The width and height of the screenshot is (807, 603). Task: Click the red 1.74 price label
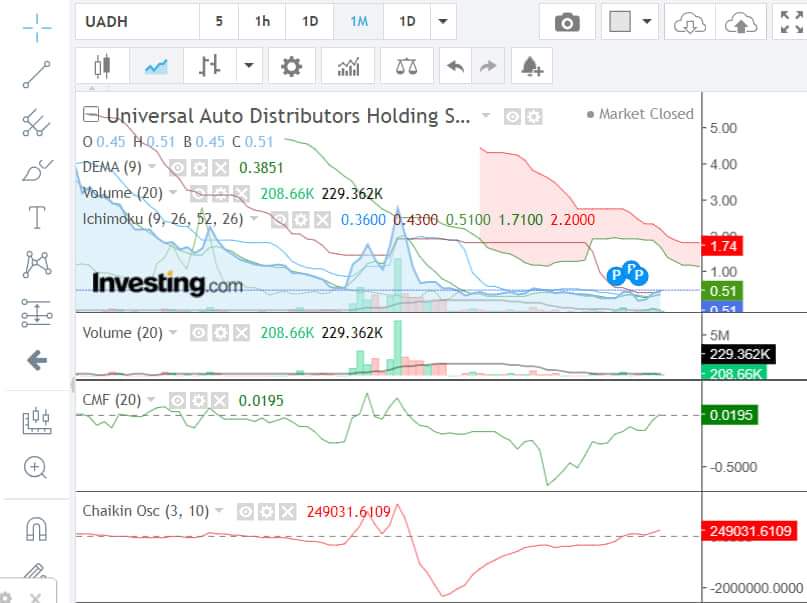722,246
